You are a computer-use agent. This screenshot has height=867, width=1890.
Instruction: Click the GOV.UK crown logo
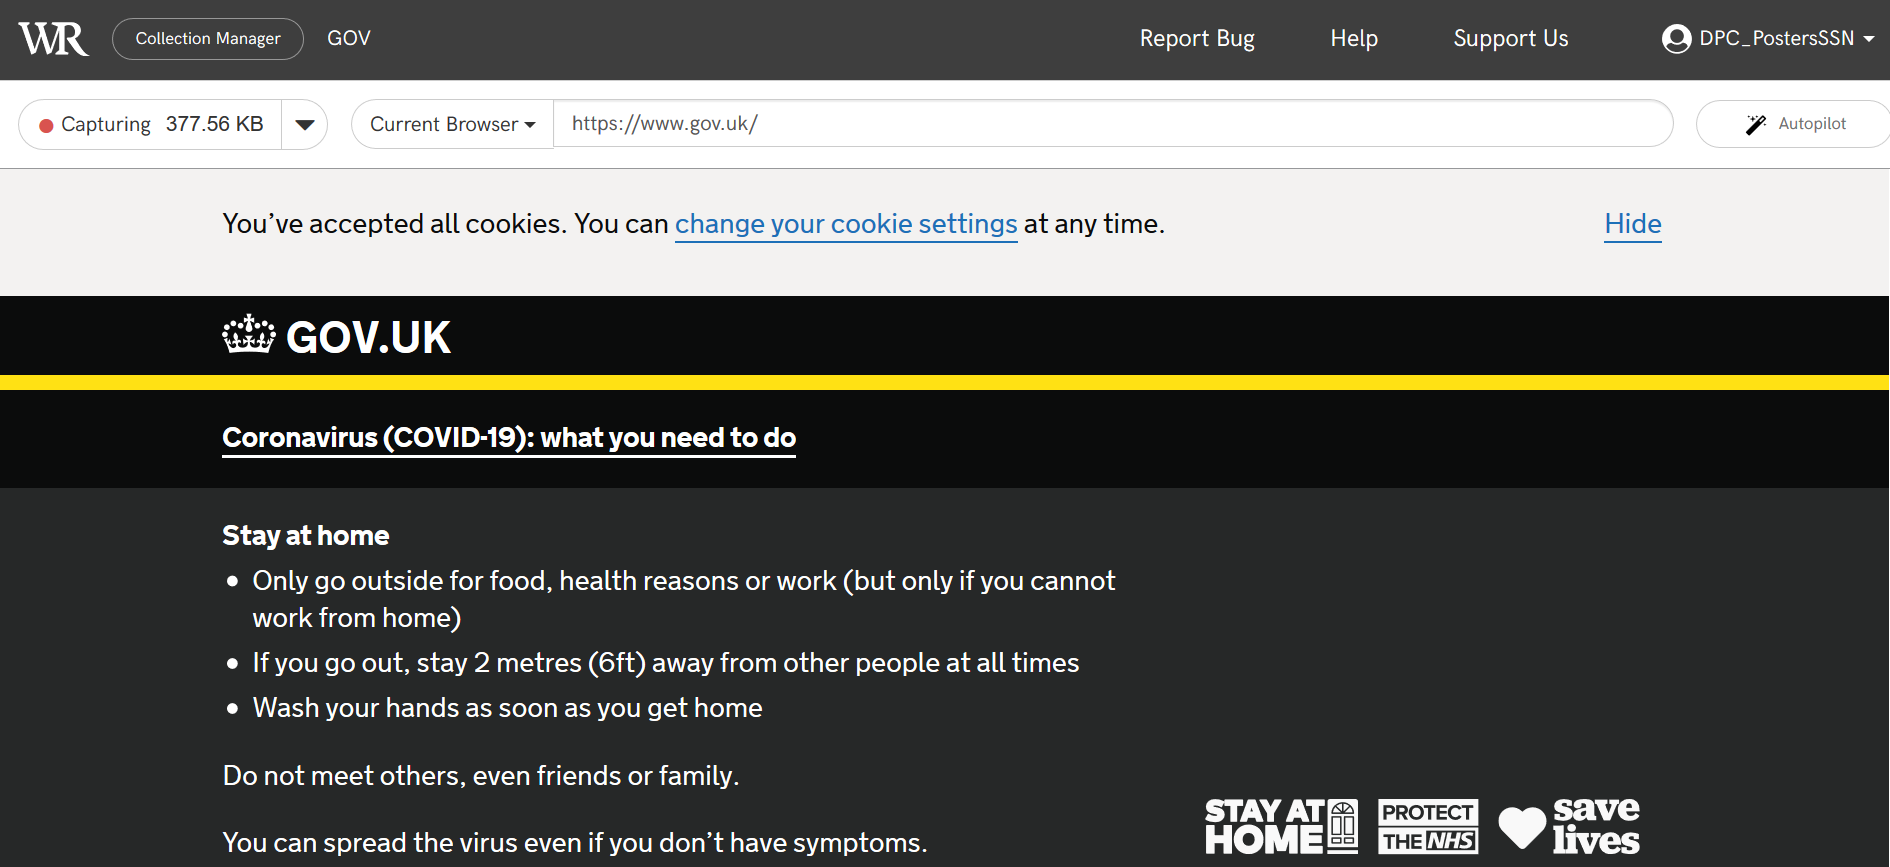[x=248, y=335]
